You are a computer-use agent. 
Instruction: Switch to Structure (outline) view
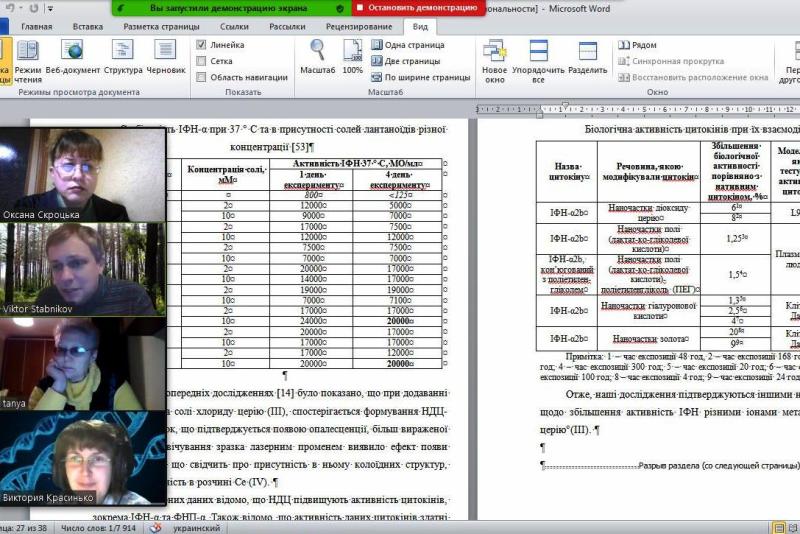pyautogui.click(x=123, y=57)
